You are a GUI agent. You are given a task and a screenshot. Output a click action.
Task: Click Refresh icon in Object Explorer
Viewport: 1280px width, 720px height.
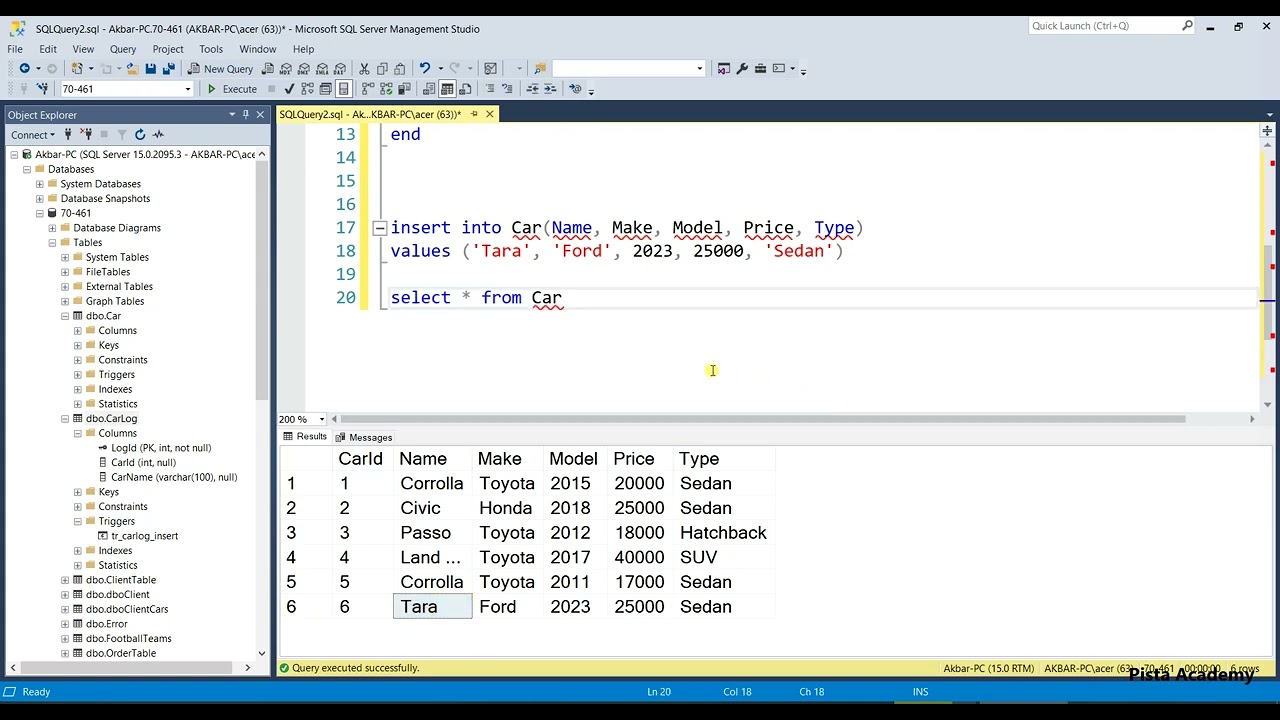tap(140, 134)
